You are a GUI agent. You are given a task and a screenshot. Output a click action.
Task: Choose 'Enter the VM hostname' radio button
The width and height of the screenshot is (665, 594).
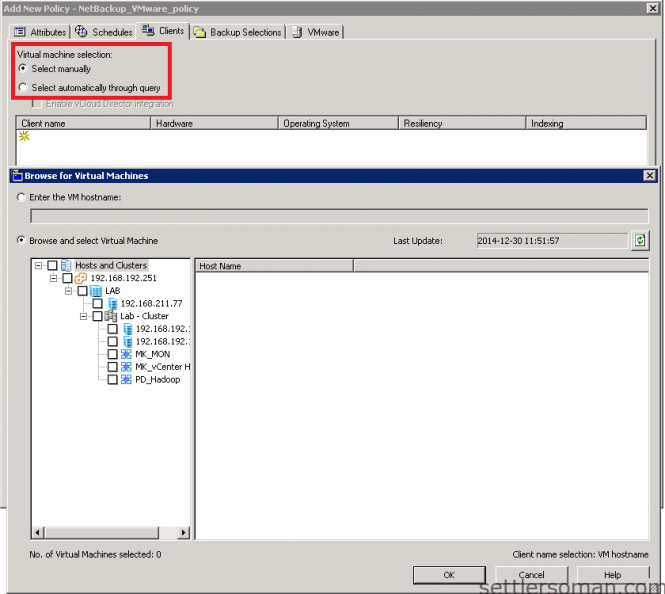pos(23,197)
